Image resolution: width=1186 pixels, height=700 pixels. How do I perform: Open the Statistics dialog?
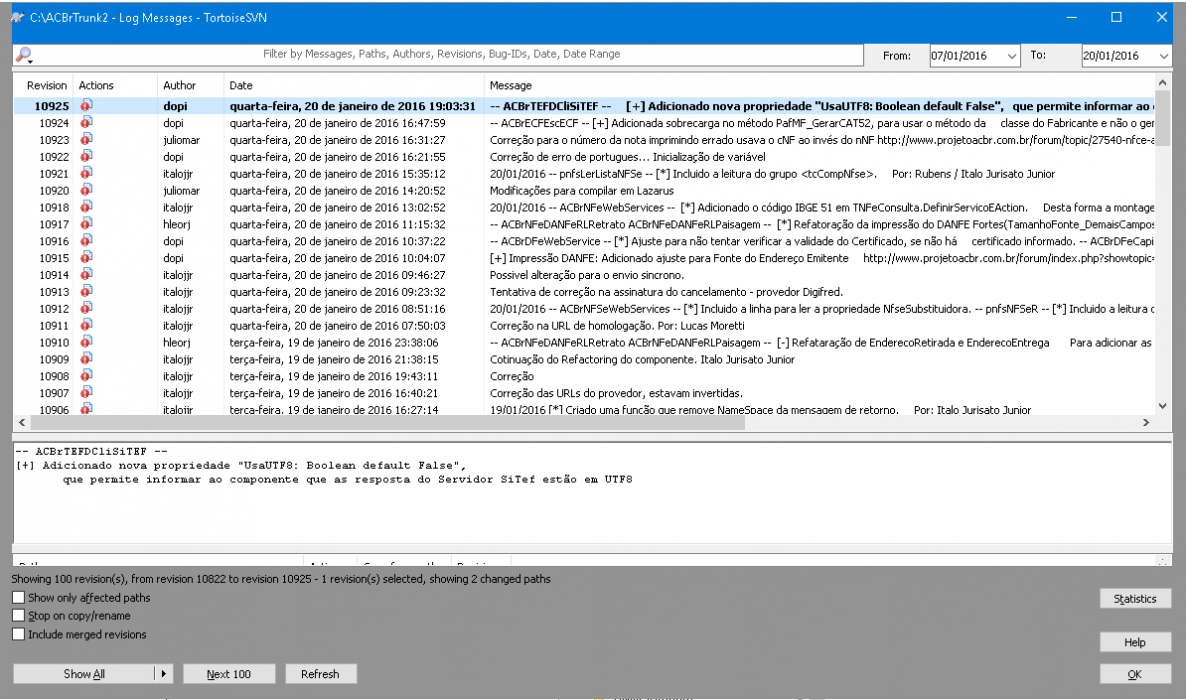coord(1135,599)
